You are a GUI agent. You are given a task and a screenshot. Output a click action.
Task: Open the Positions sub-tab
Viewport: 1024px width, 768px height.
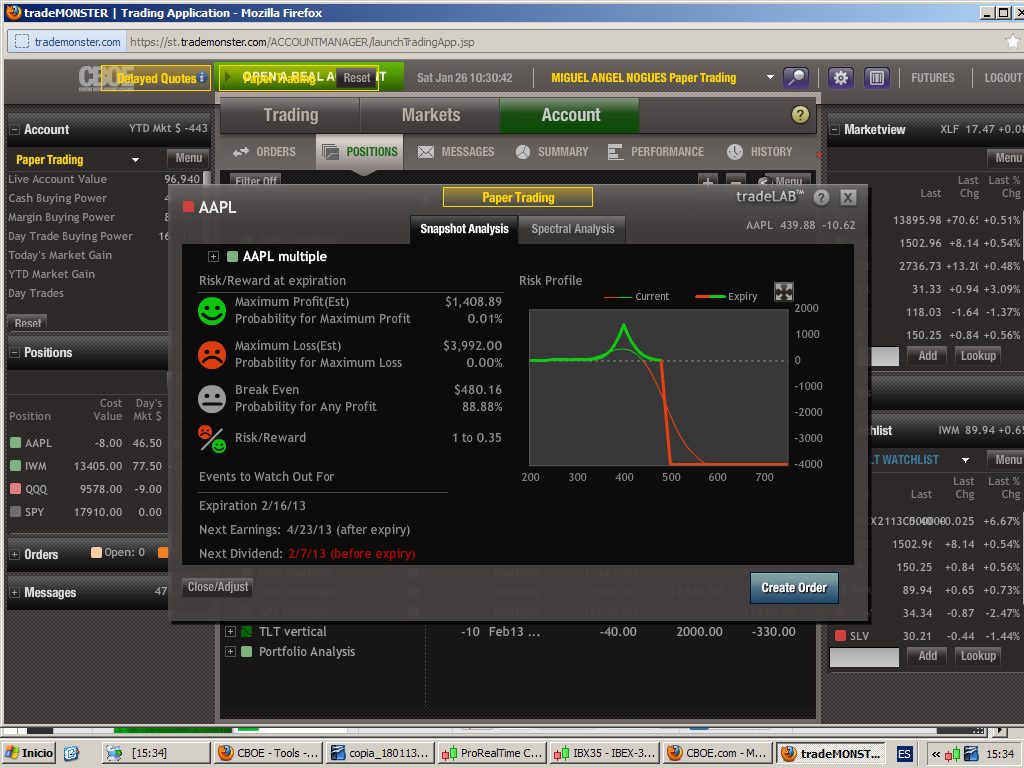(360, 152)
